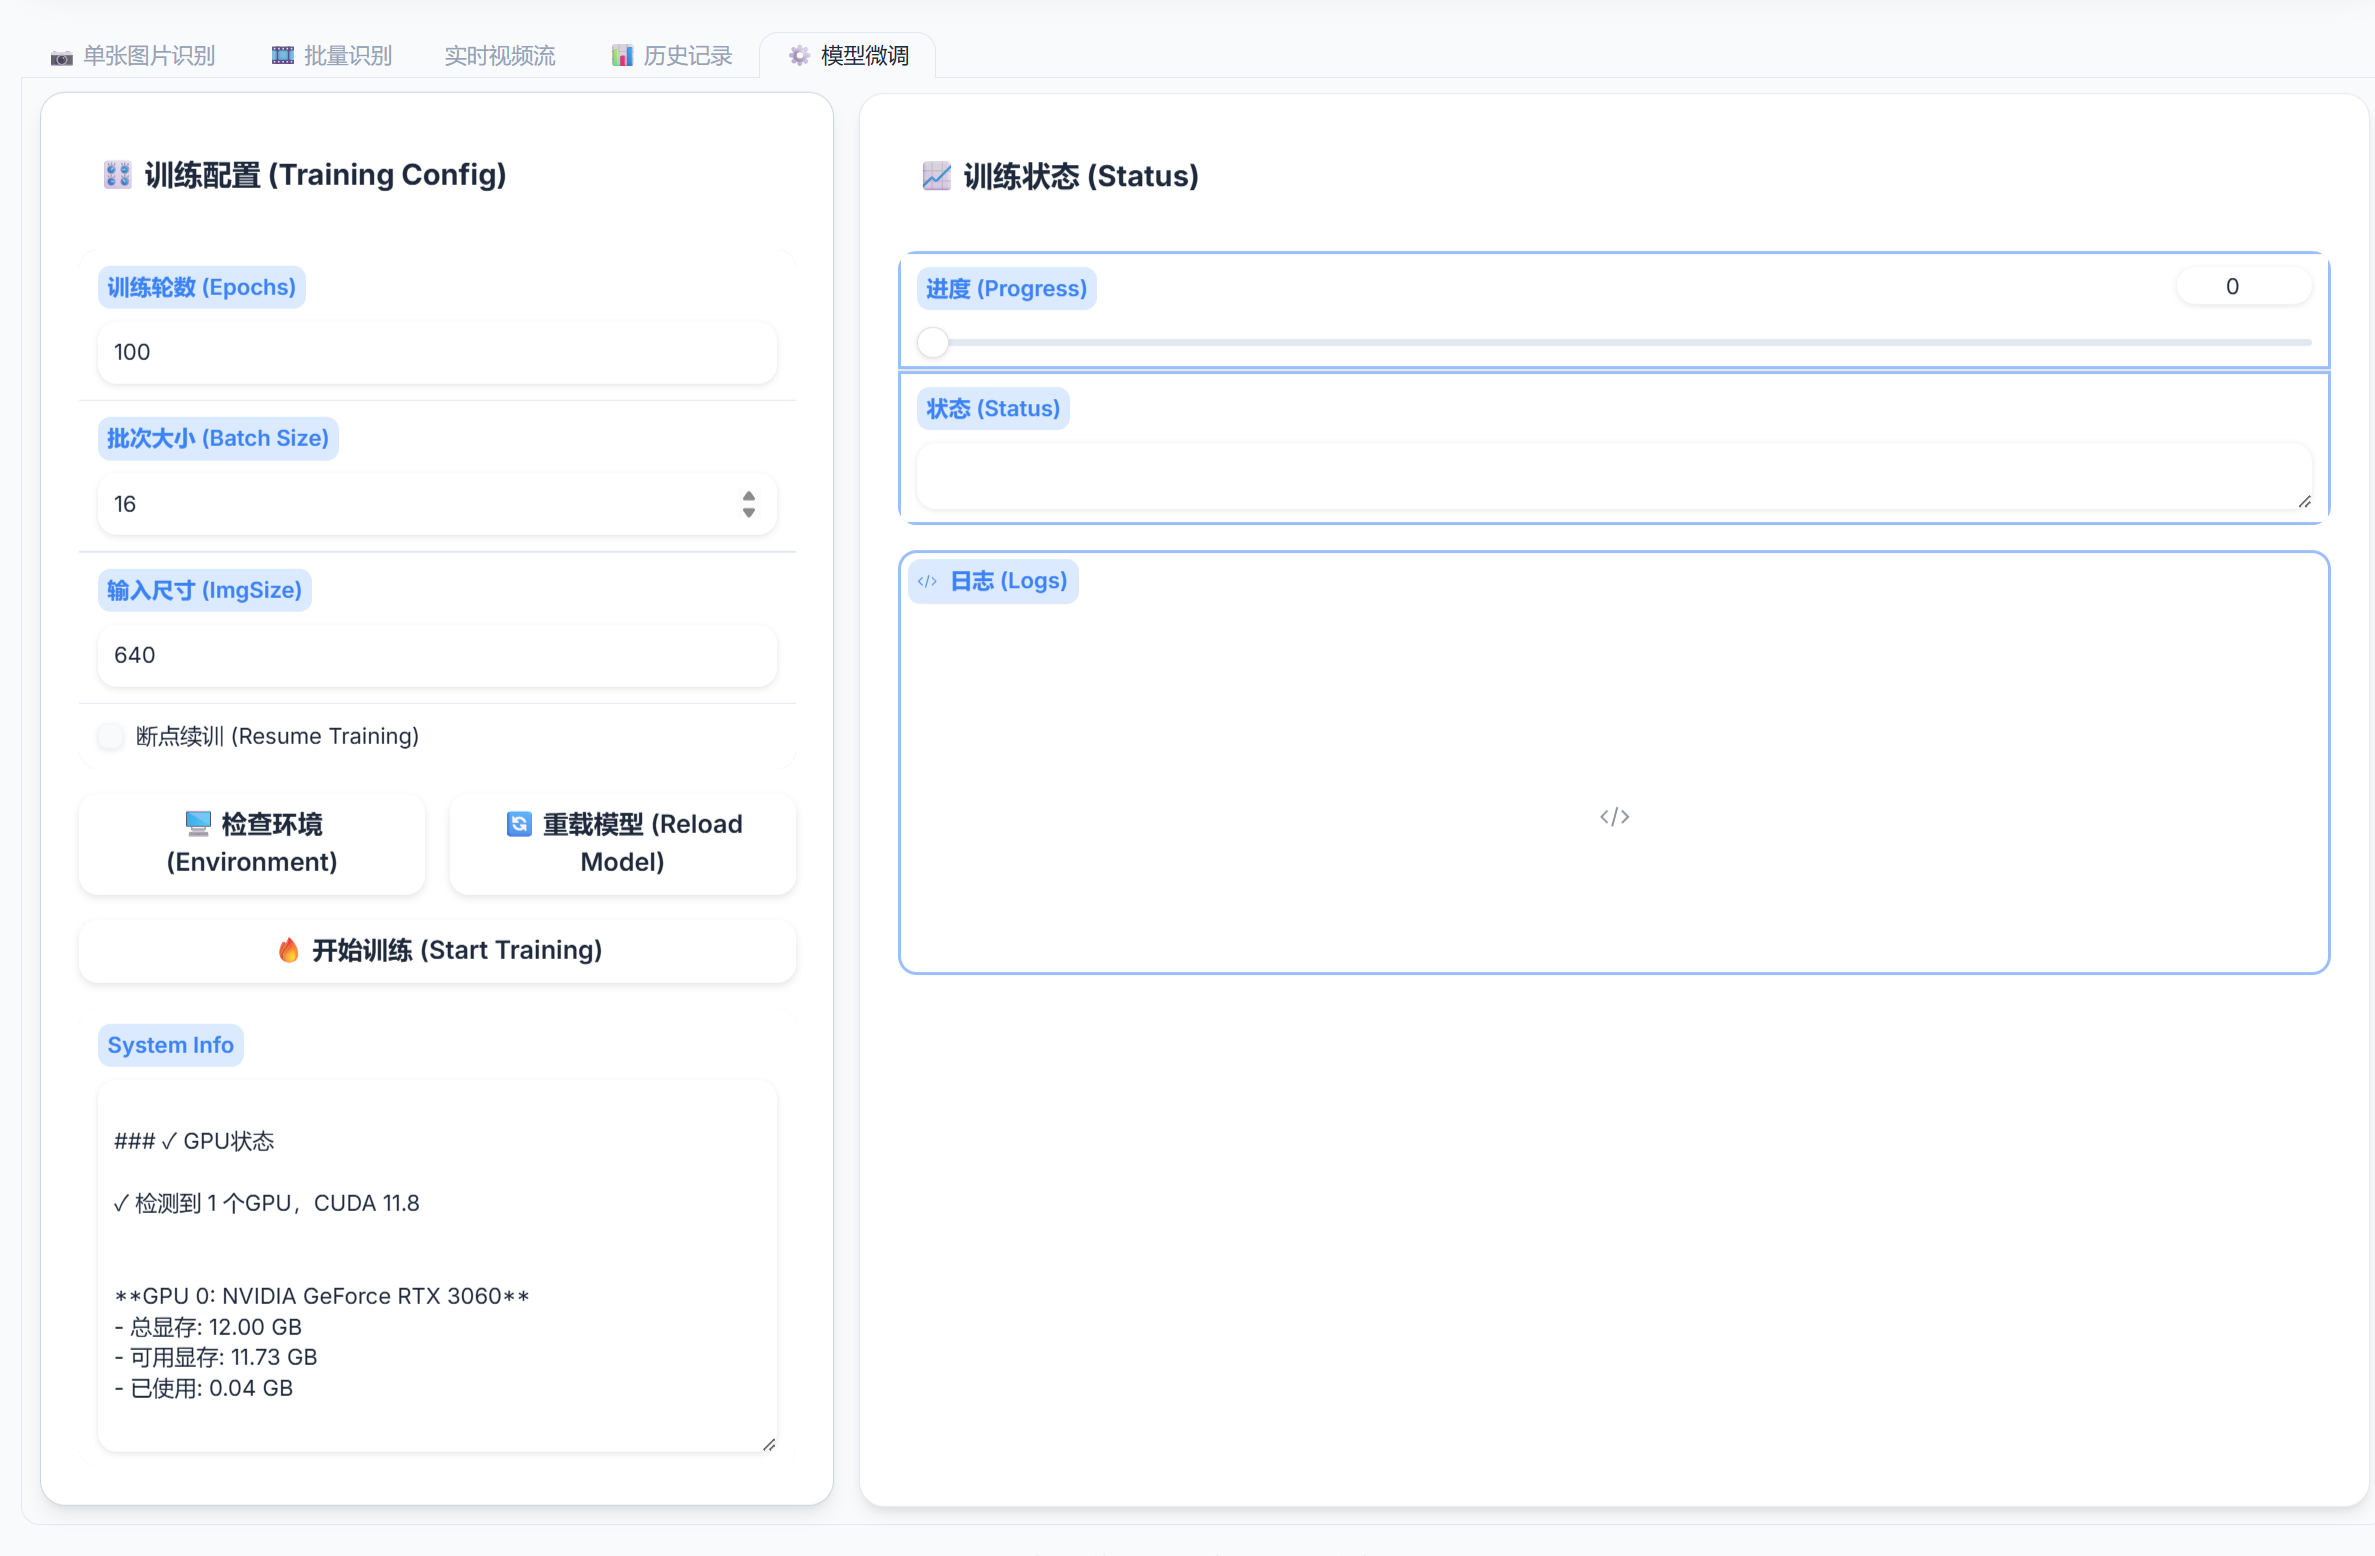Click the Progress slider handle
2375x1556 pixels.
933,343
